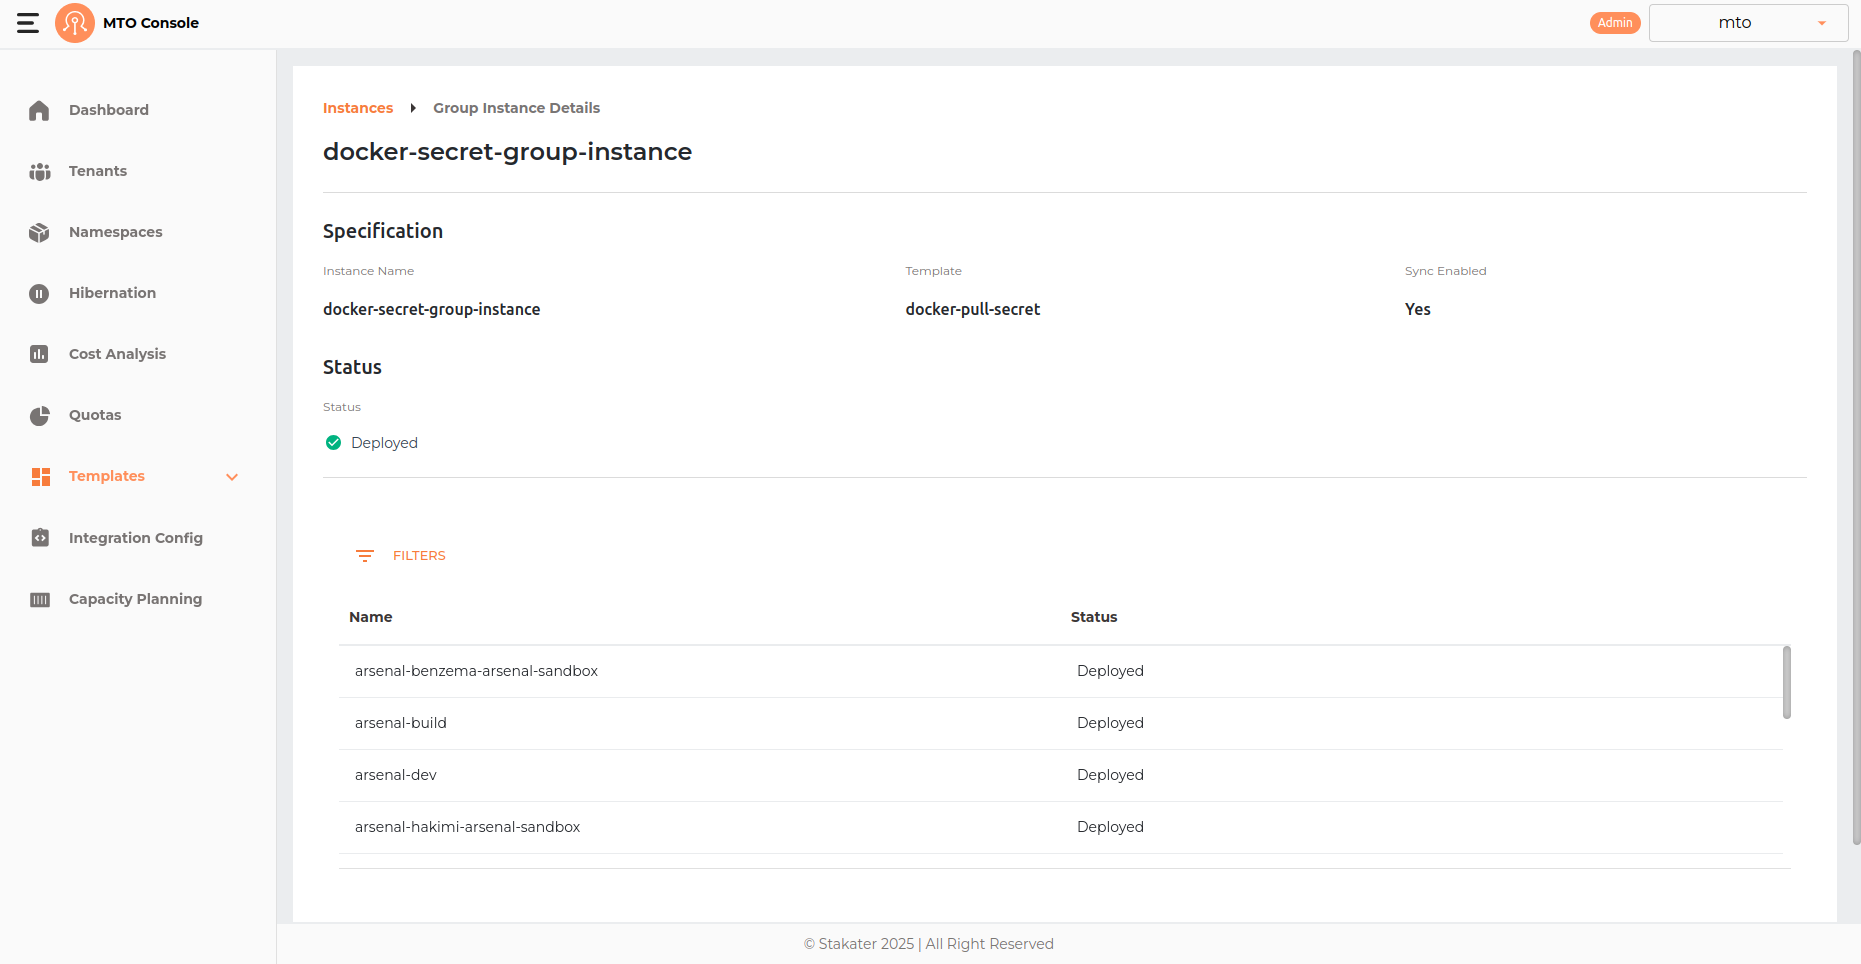Click the Hibernation pause icon
The image size is (1861, 964).
click(39, 294)
